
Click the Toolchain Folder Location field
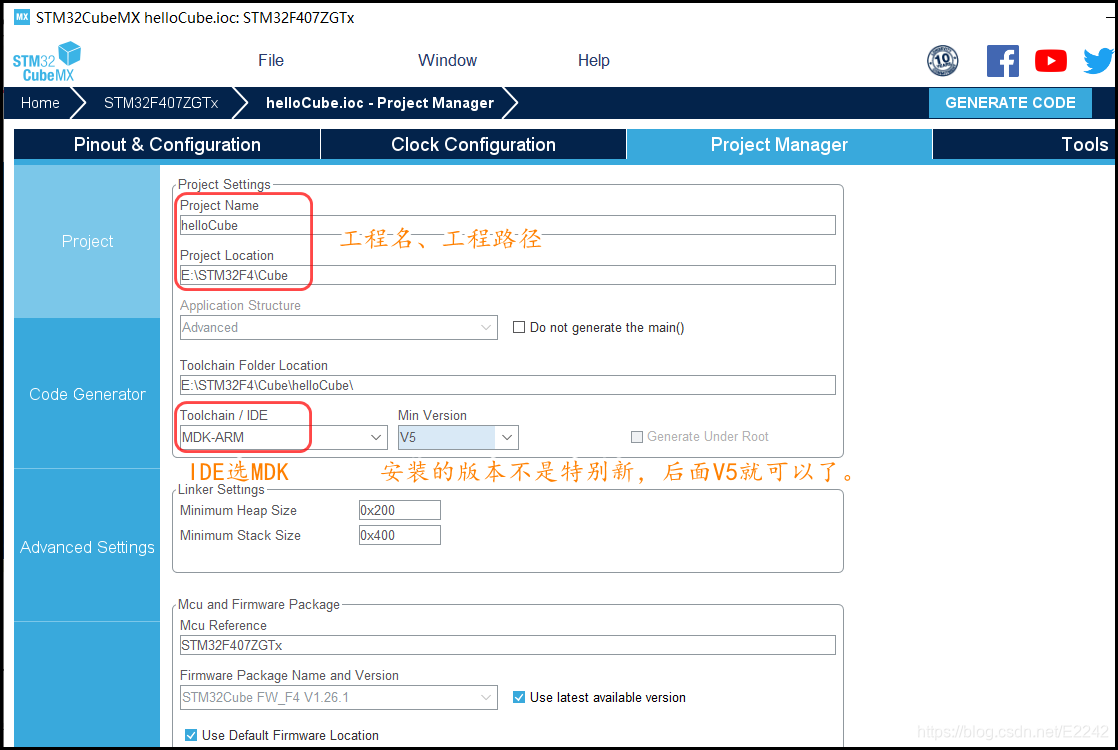(x=507, y=385)
